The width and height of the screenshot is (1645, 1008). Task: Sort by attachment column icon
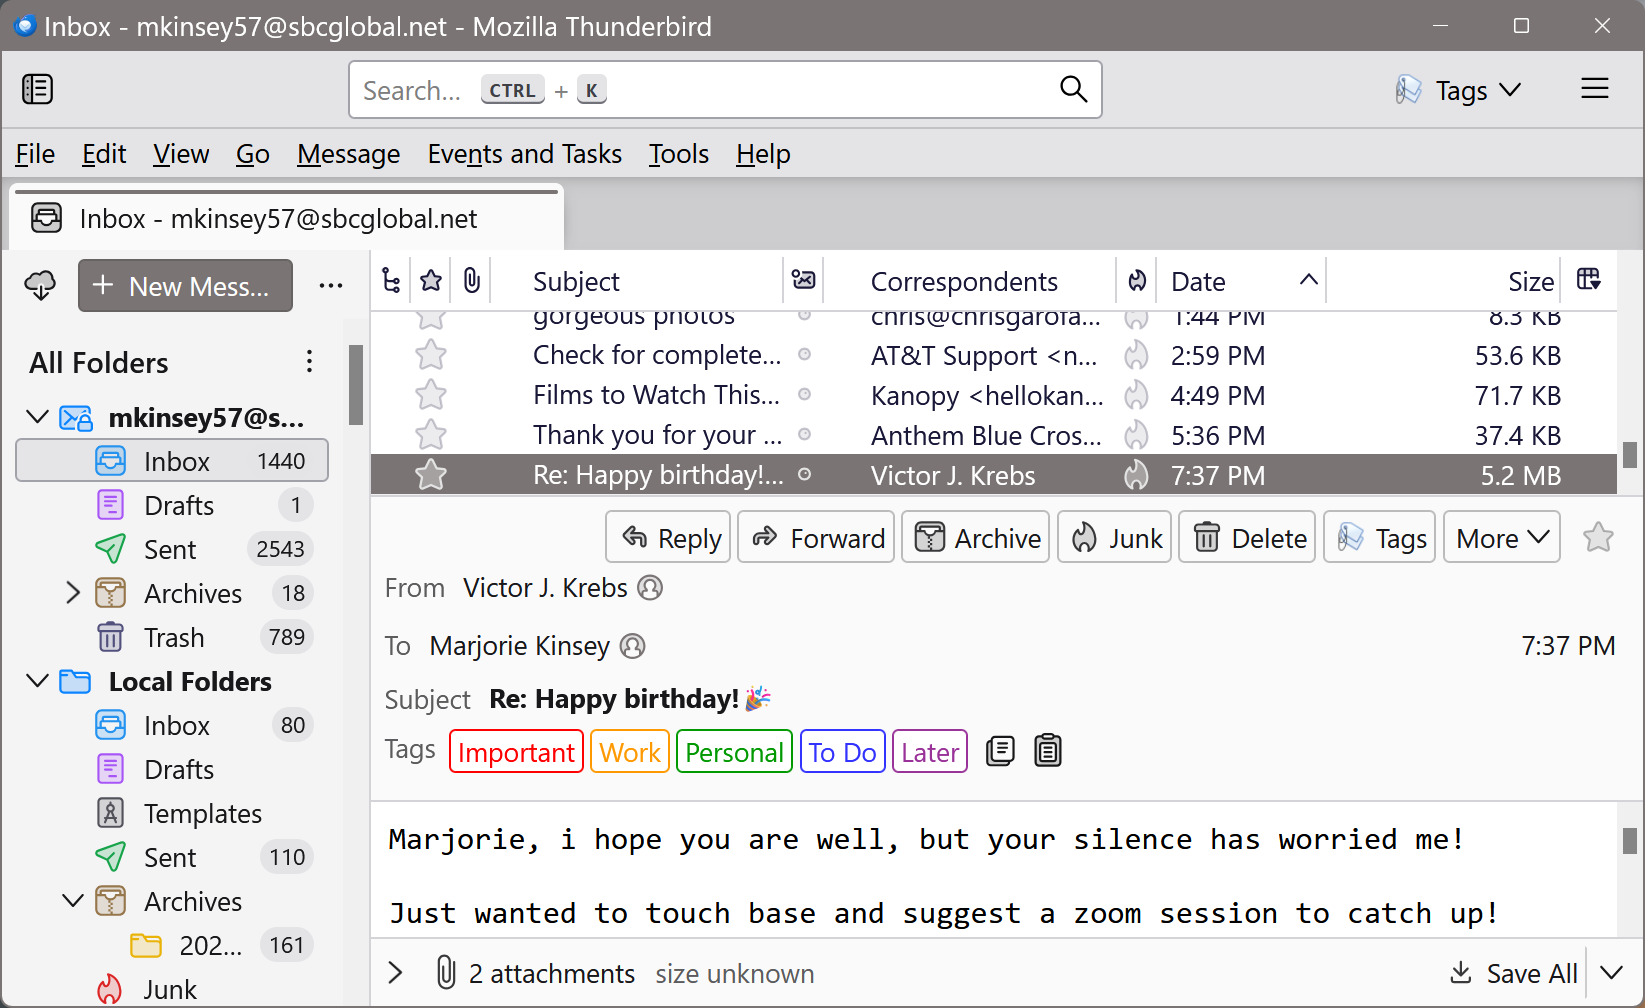click(472, 281)
